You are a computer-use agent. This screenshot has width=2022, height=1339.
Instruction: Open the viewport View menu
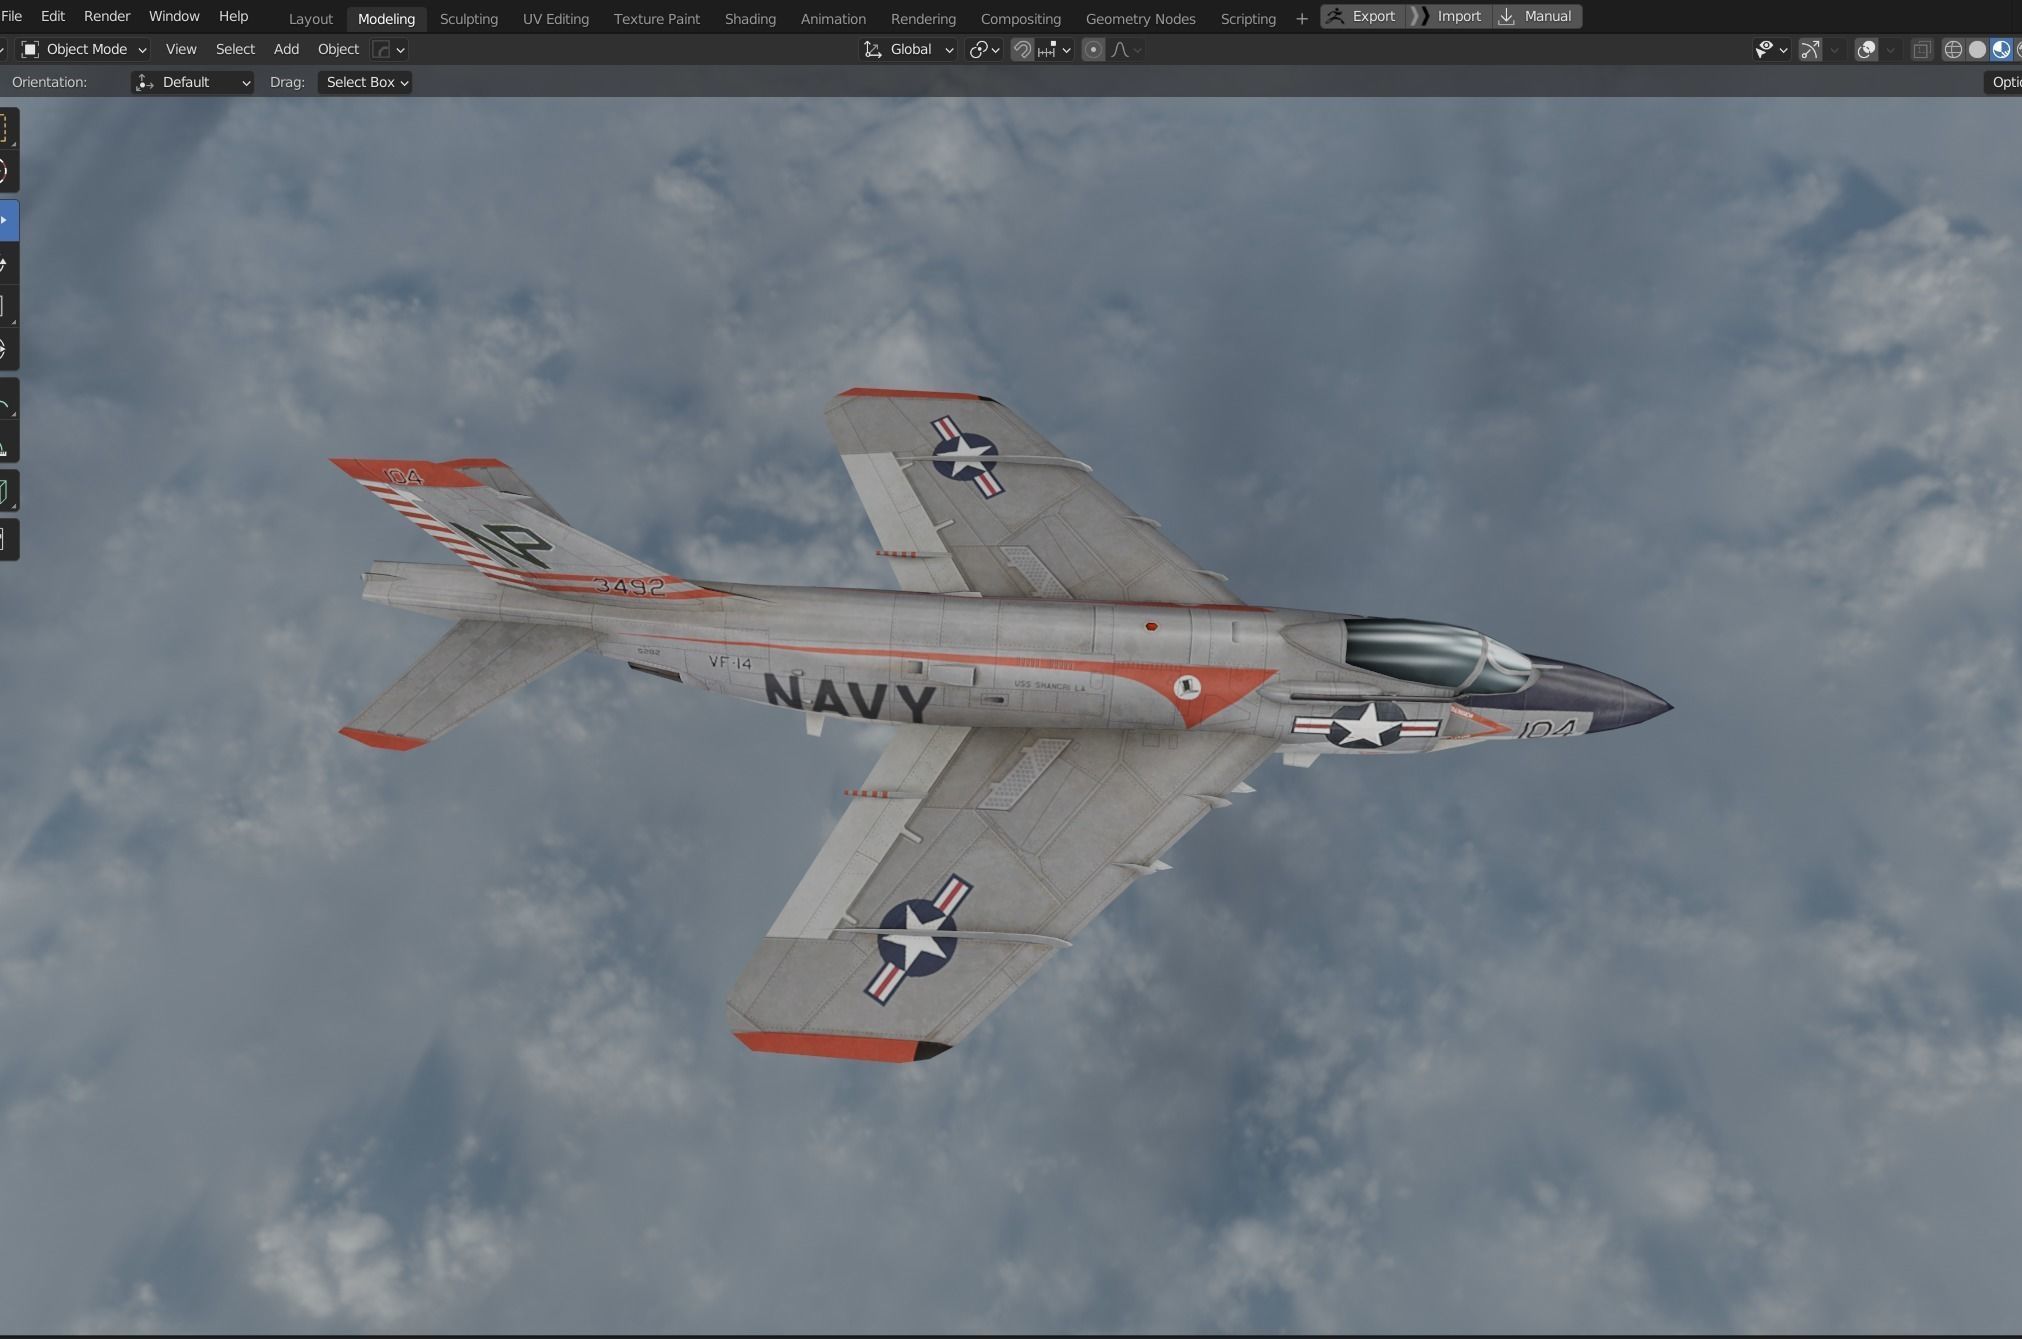click(x=181, y=49)
